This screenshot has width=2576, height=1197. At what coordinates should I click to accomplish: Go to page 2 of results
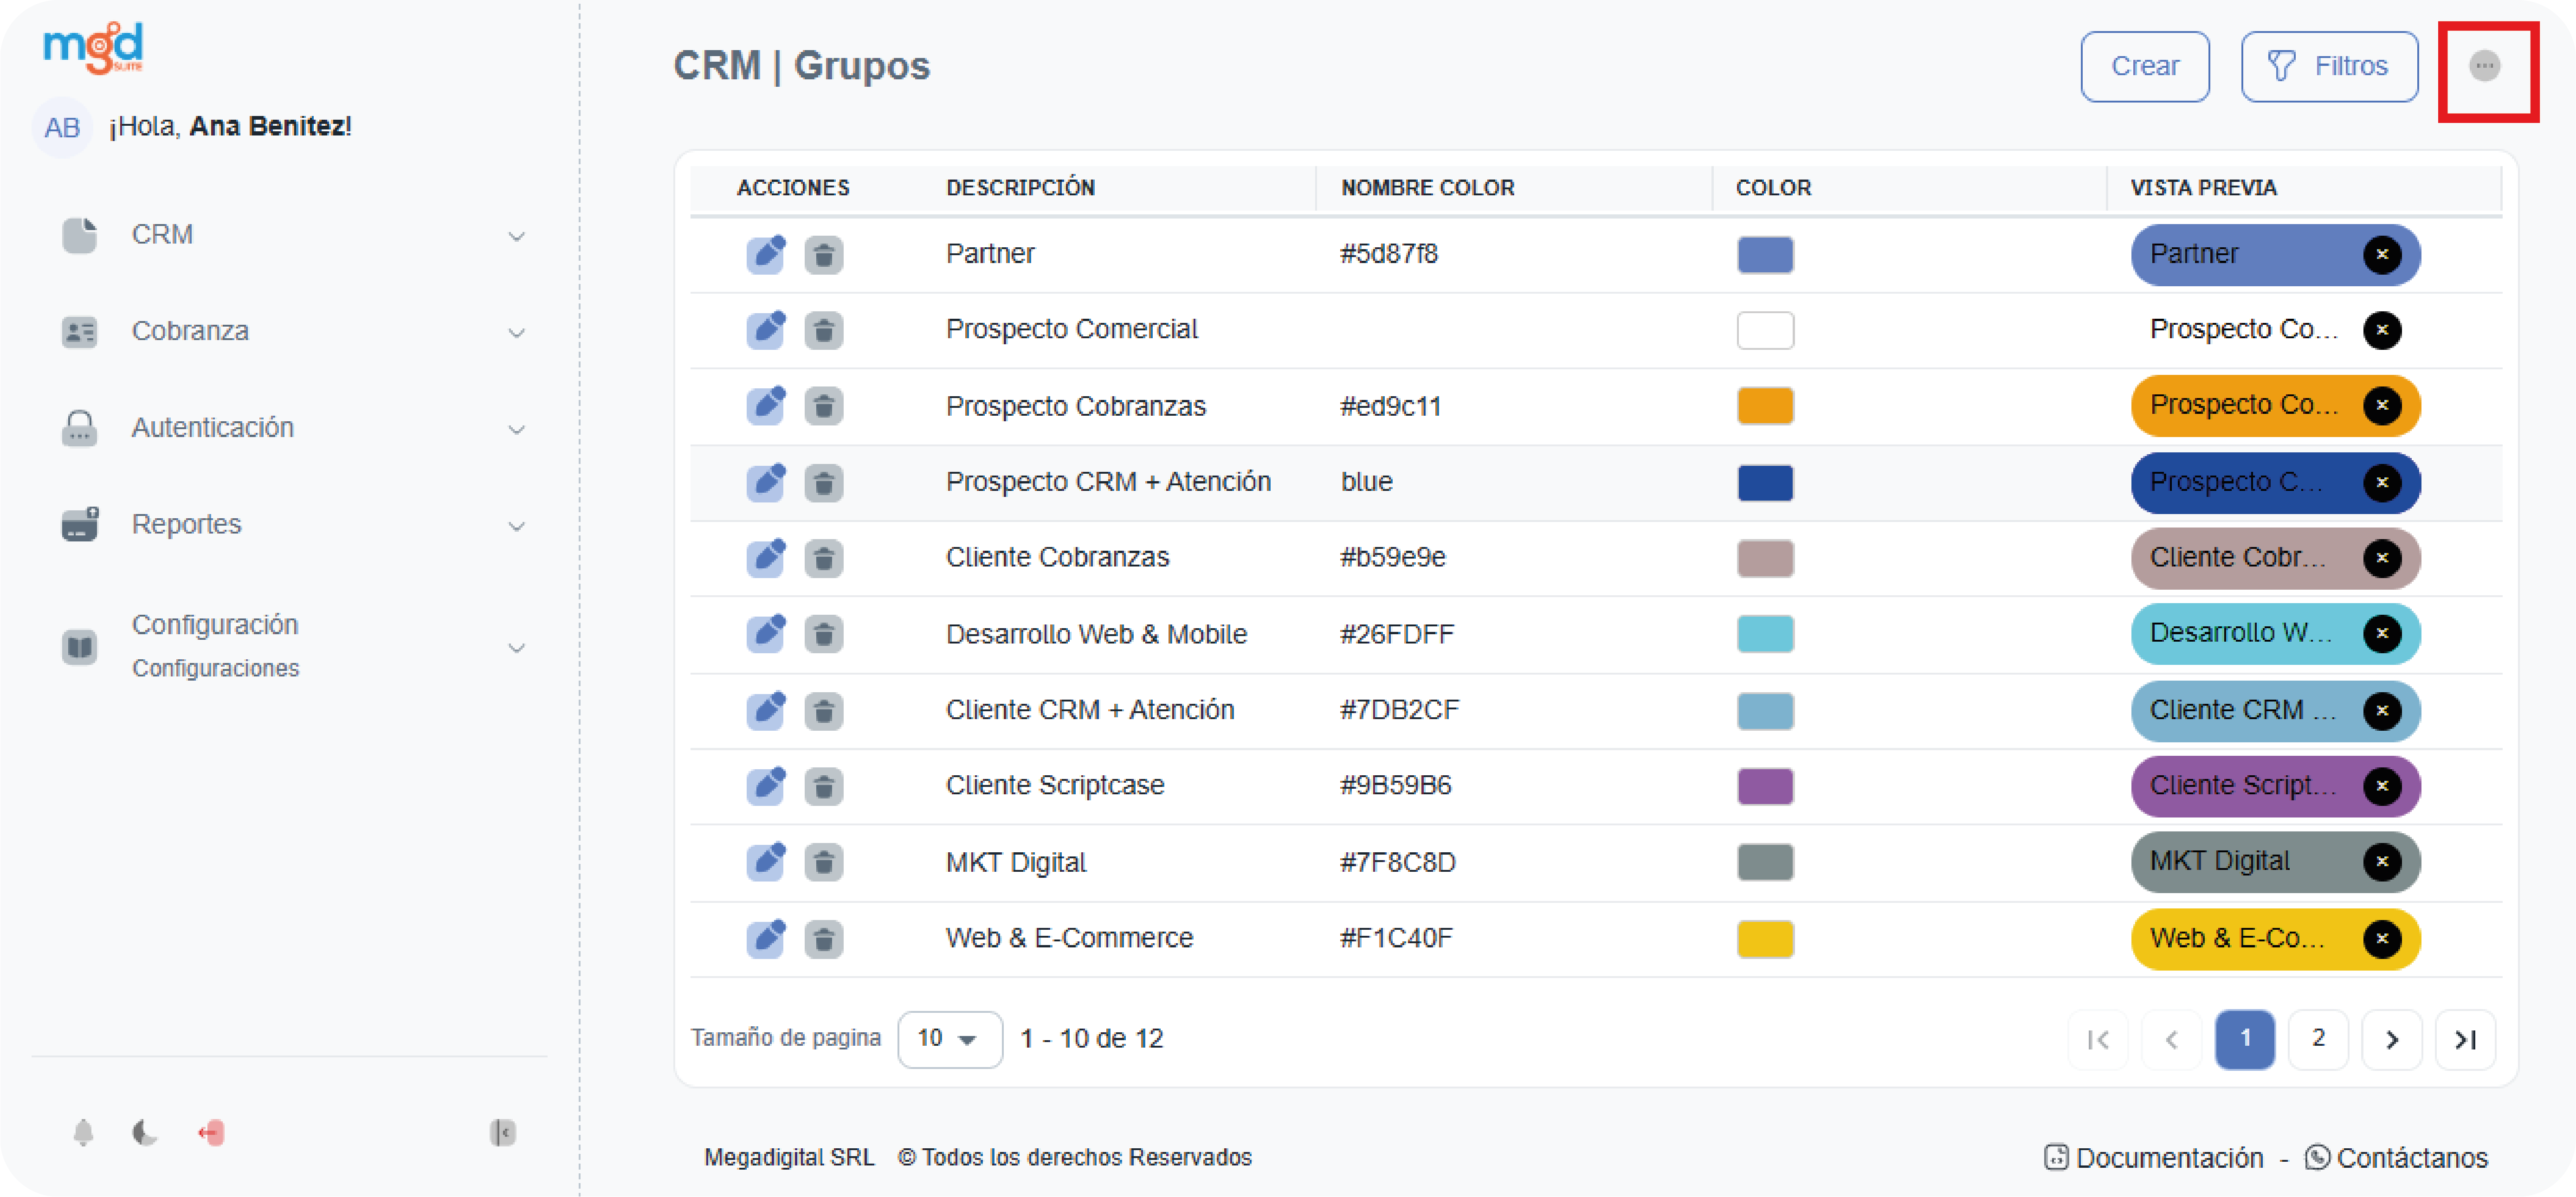click(x=2317, y=1039)
